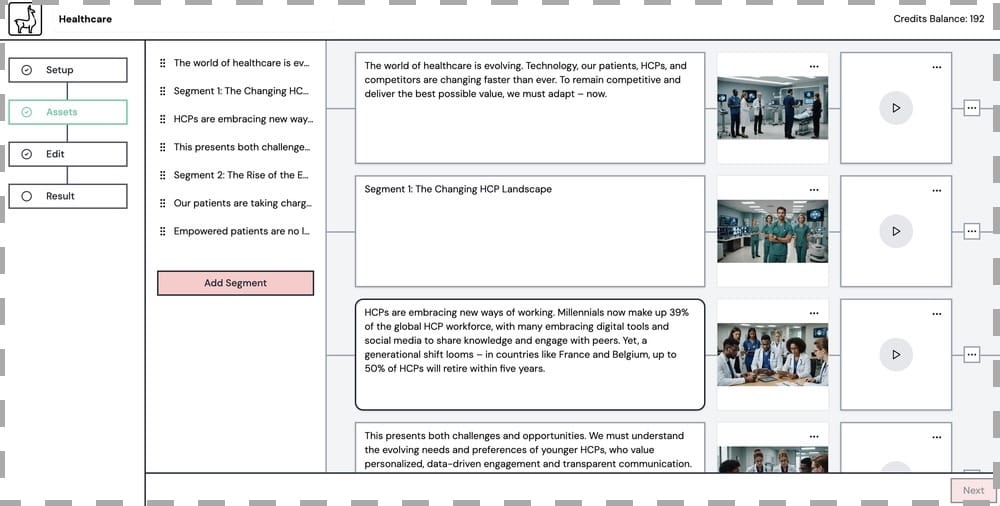Edit 'The world of healthcare is evolving' text box
The image size is (1000, 506).
point(530,108)
